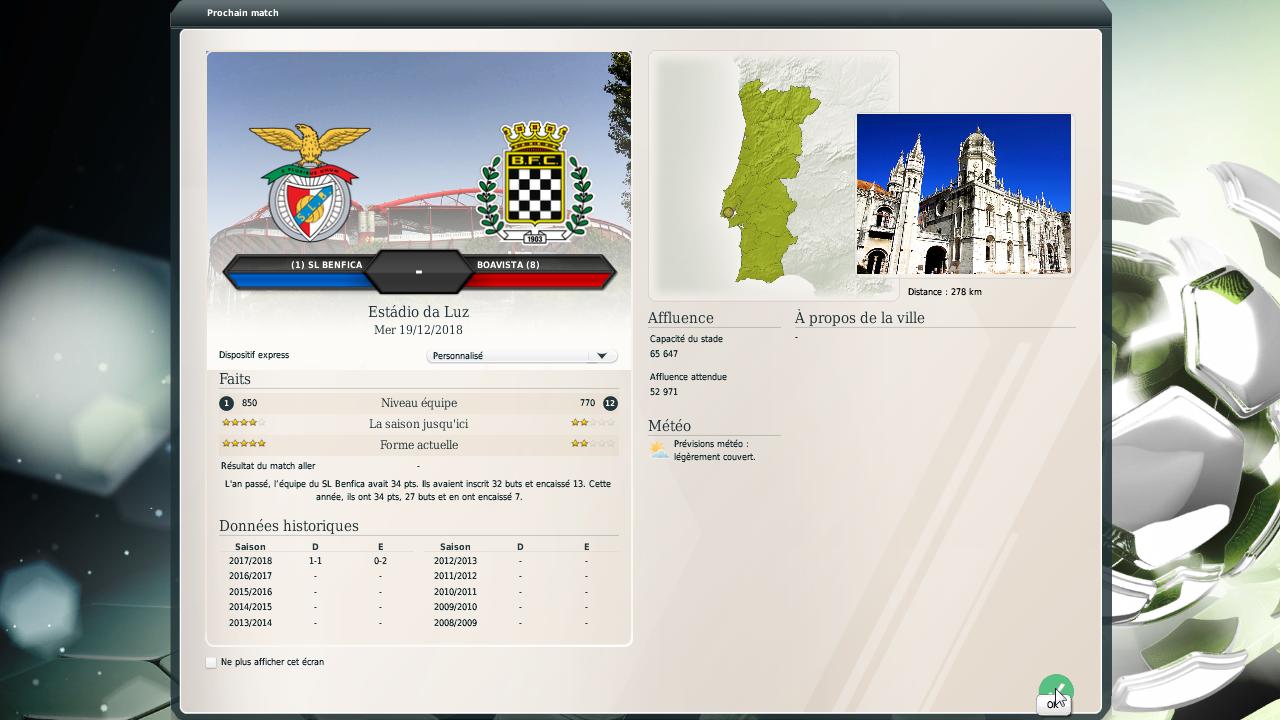Click Boavista's rank 12 badge

click(610, 403)
